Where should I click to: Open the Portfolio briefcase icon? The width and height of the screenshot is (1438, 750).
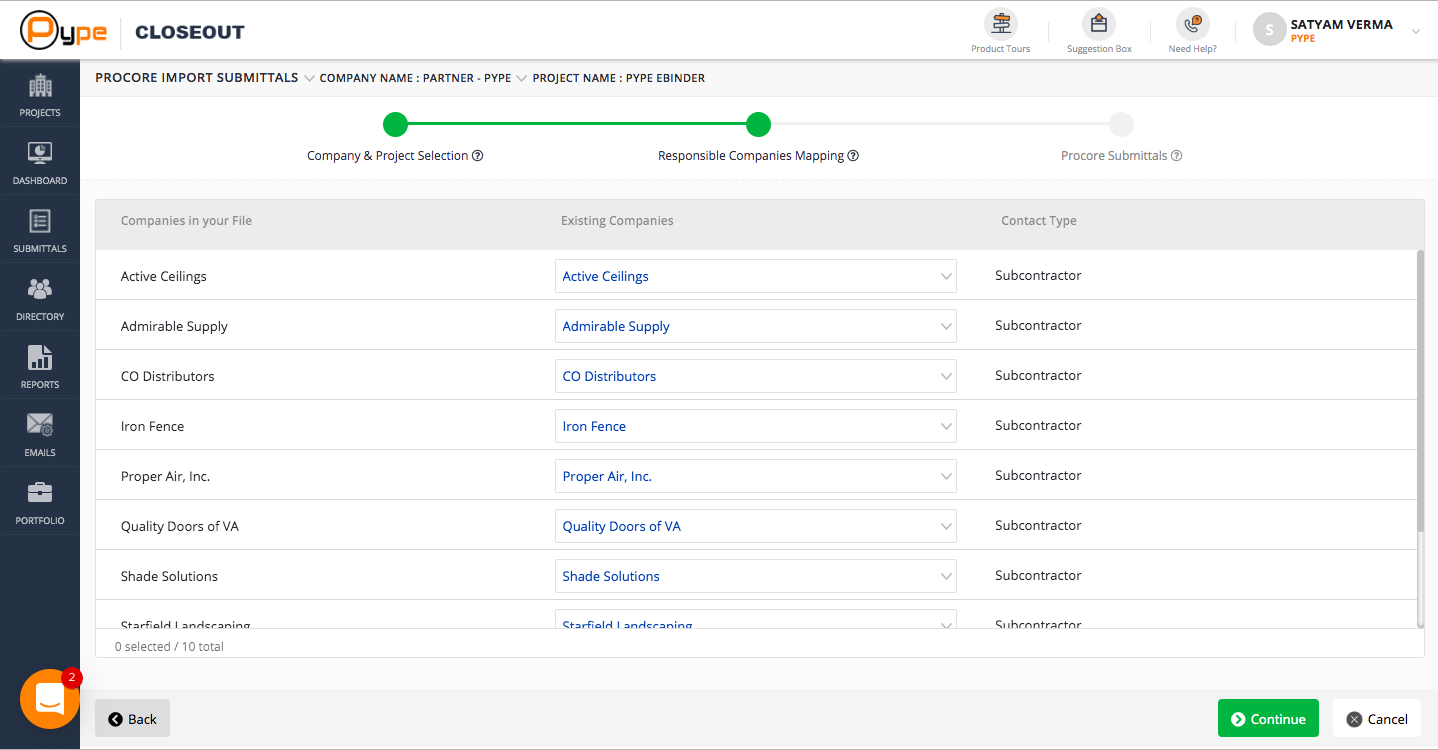point(40,493)
